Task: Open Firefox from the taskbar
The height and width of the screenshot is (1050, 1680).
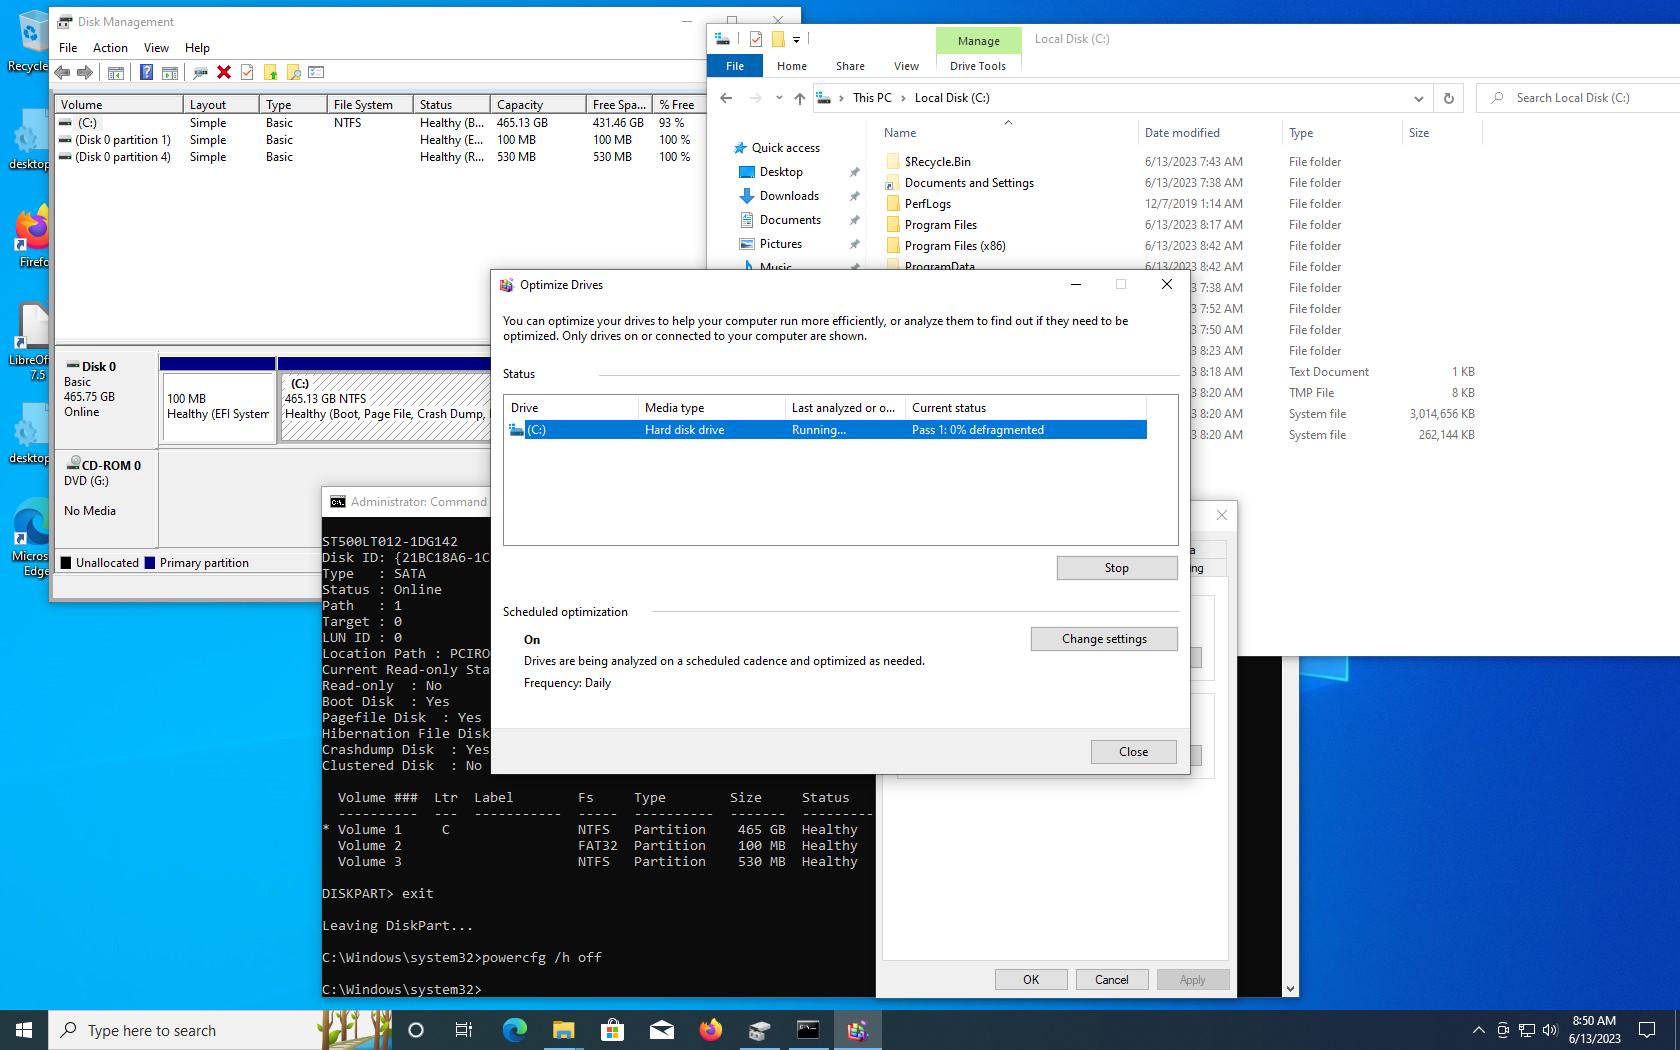Action: tap(710, 1030)
